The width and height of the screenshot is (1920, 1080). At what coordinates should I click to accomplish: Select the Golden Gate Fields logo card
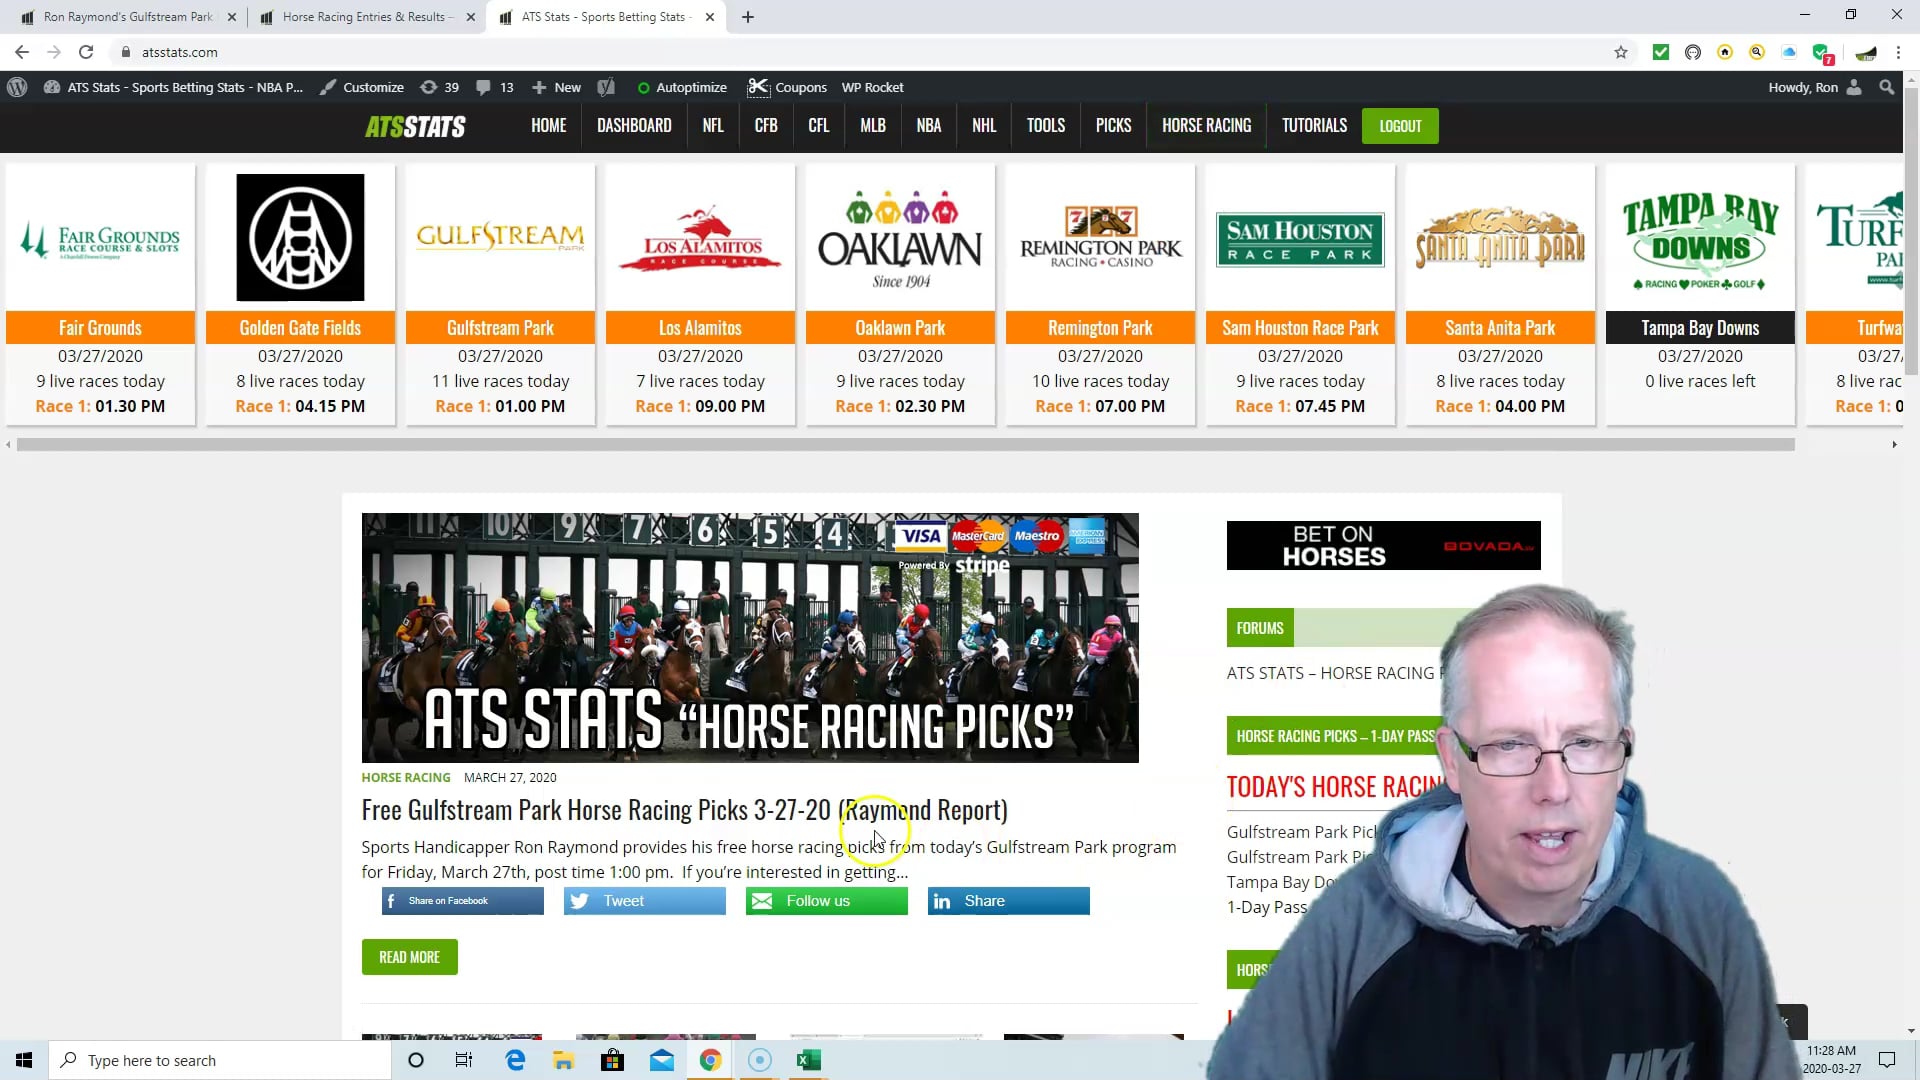(300, 237)
